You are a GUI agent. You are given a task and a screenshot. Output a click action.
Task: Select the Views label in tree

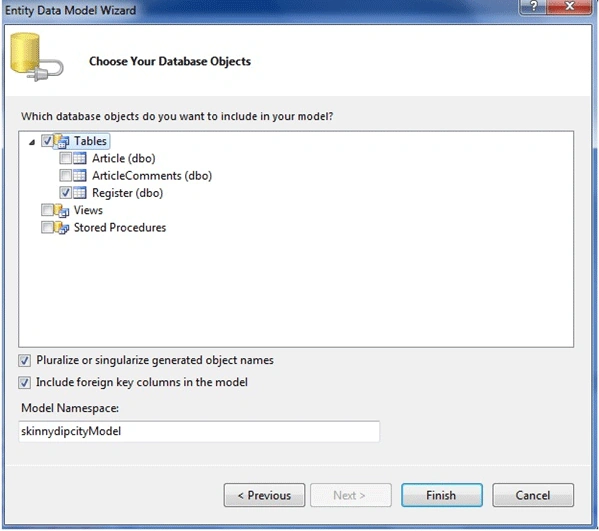pyautogui.click(x=88, y=210)
